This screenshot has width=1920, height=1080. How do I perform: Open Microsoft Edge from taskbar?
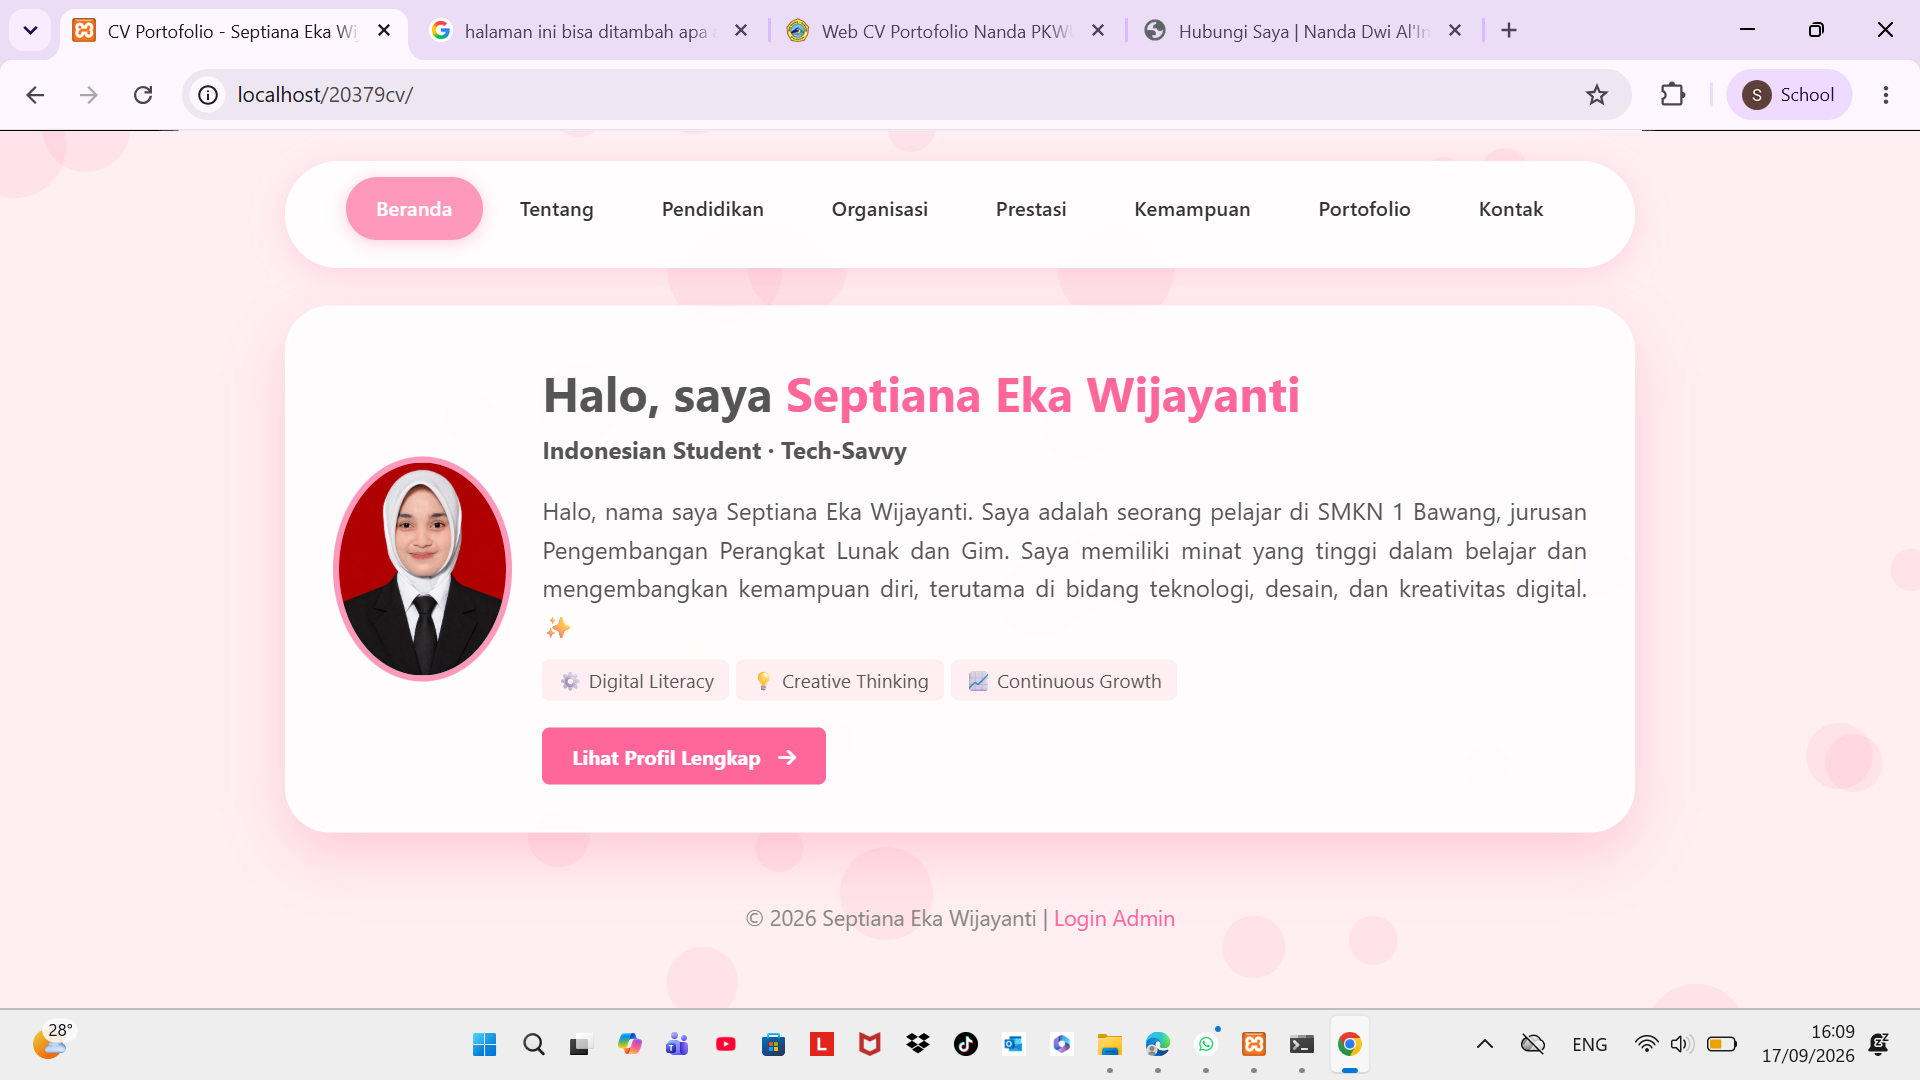tap(1158, 1045)
